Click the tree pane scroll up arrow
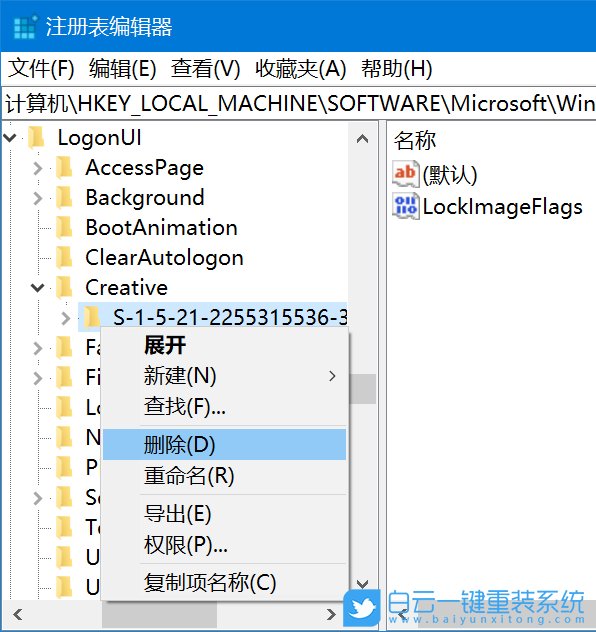This screenshot has width=596, height=632. [x=362, y=139]
